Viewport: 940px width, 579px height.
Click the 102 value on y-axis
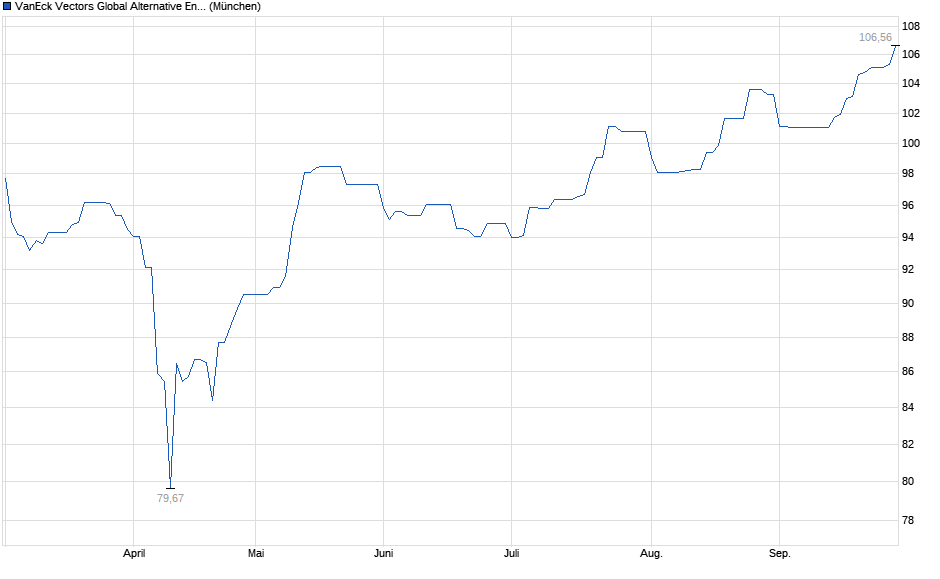pos(911,113)
